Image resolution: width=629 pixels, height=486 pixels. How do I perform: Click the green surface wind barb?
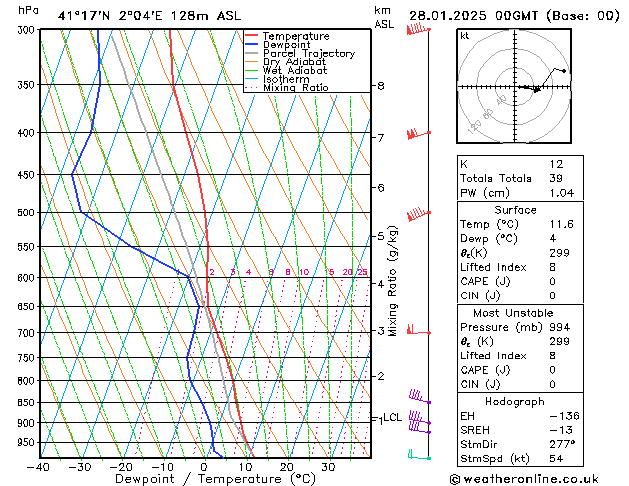click(x=419, y=454)
